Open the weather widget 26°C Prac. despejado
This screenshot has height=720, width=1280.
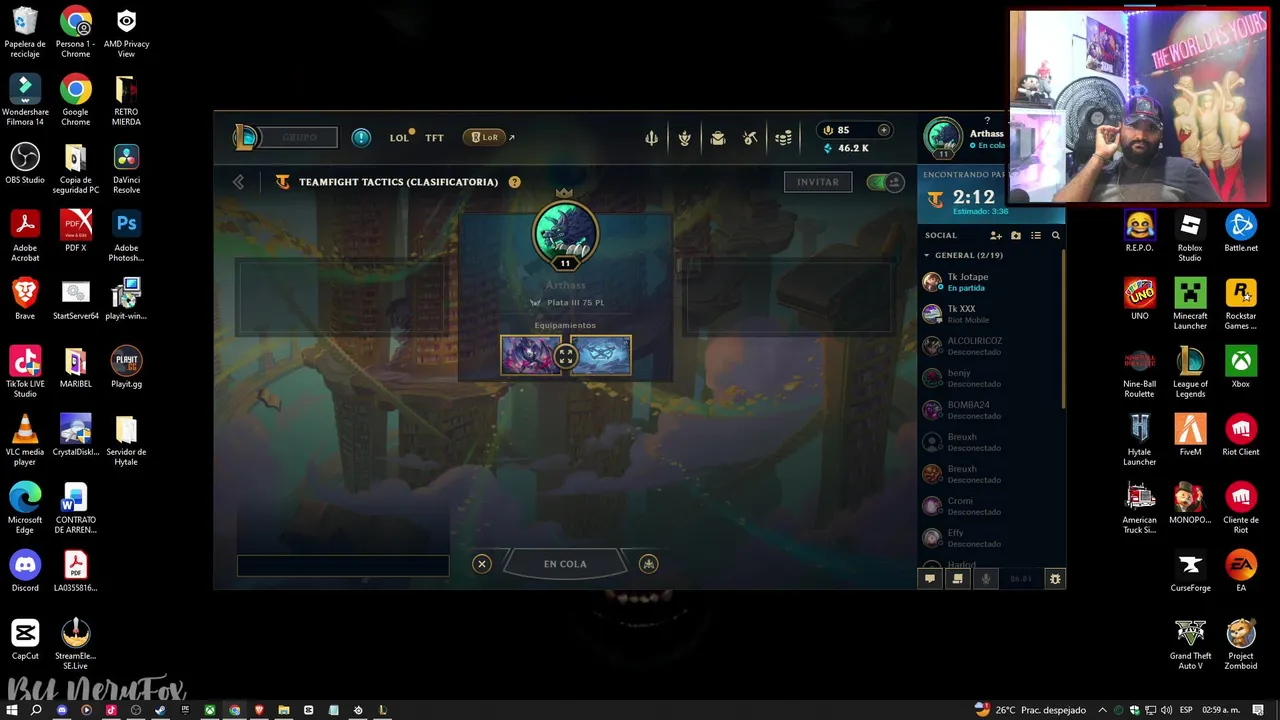[x=1032, y=710]
